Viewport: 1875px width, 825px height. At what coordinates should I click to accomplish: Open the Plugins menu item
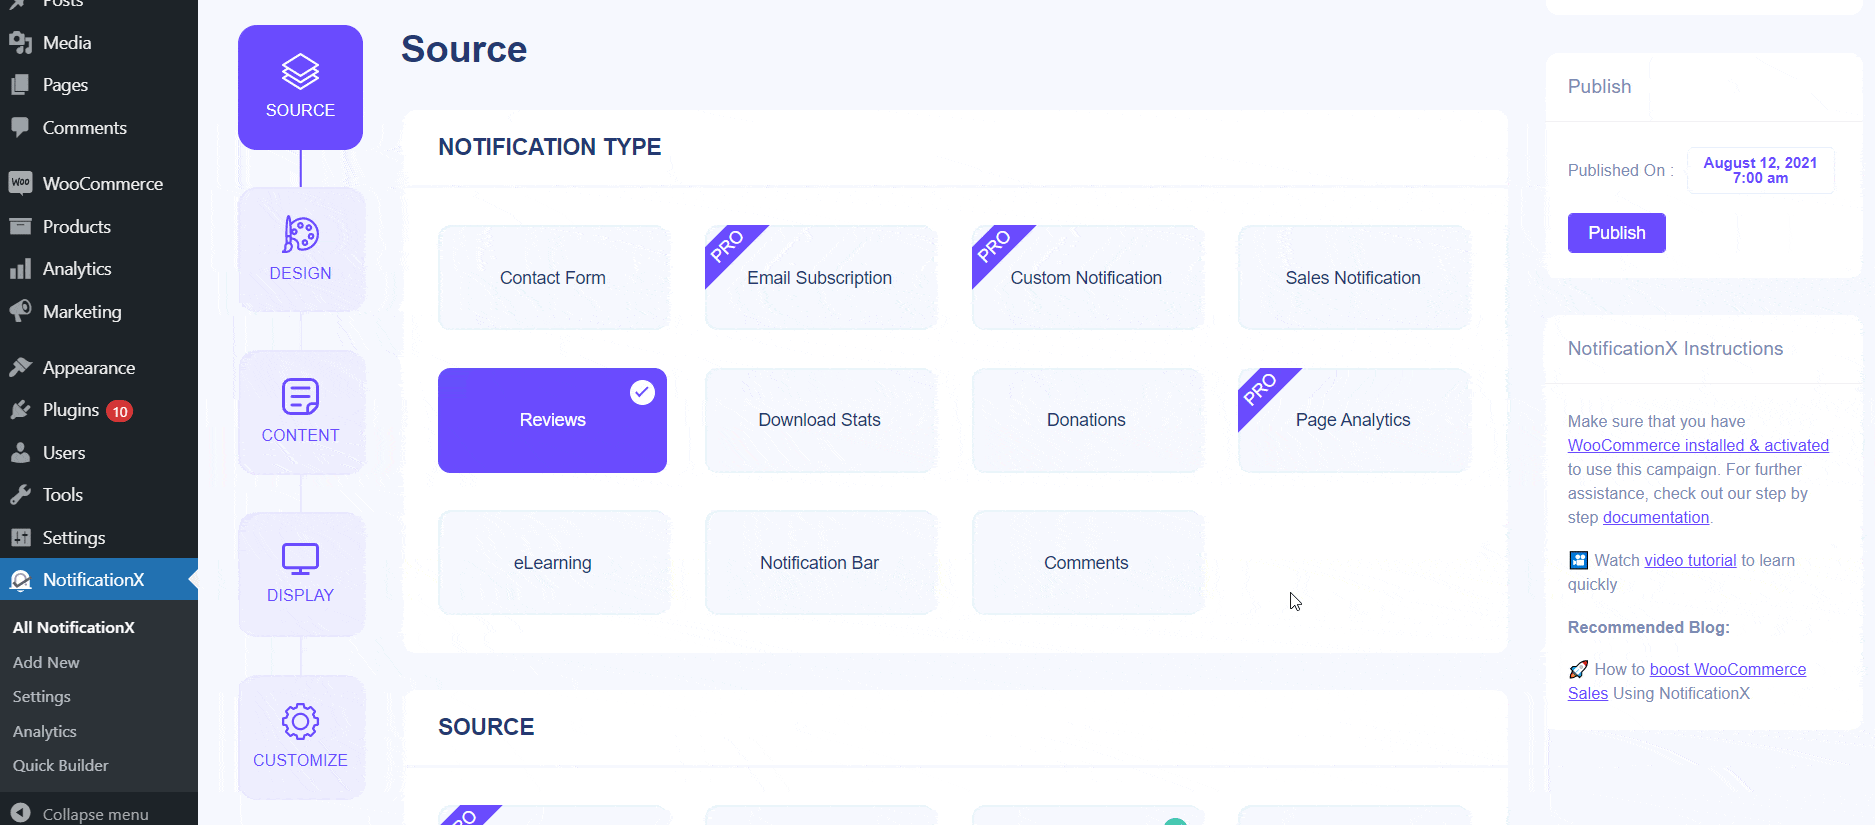[x=99, y=410]
